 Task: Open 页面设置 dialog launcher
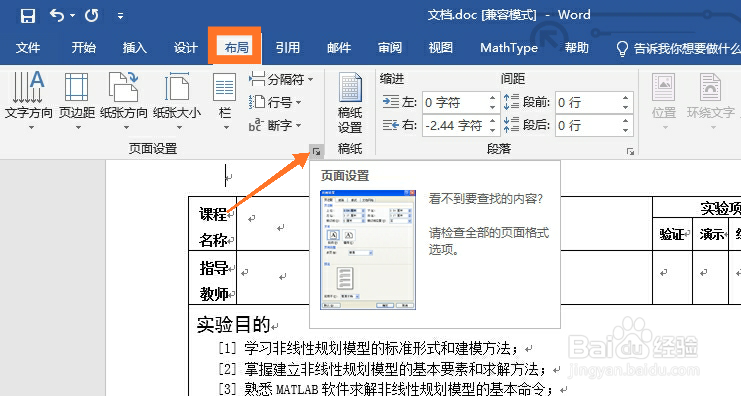coord(316,151)
